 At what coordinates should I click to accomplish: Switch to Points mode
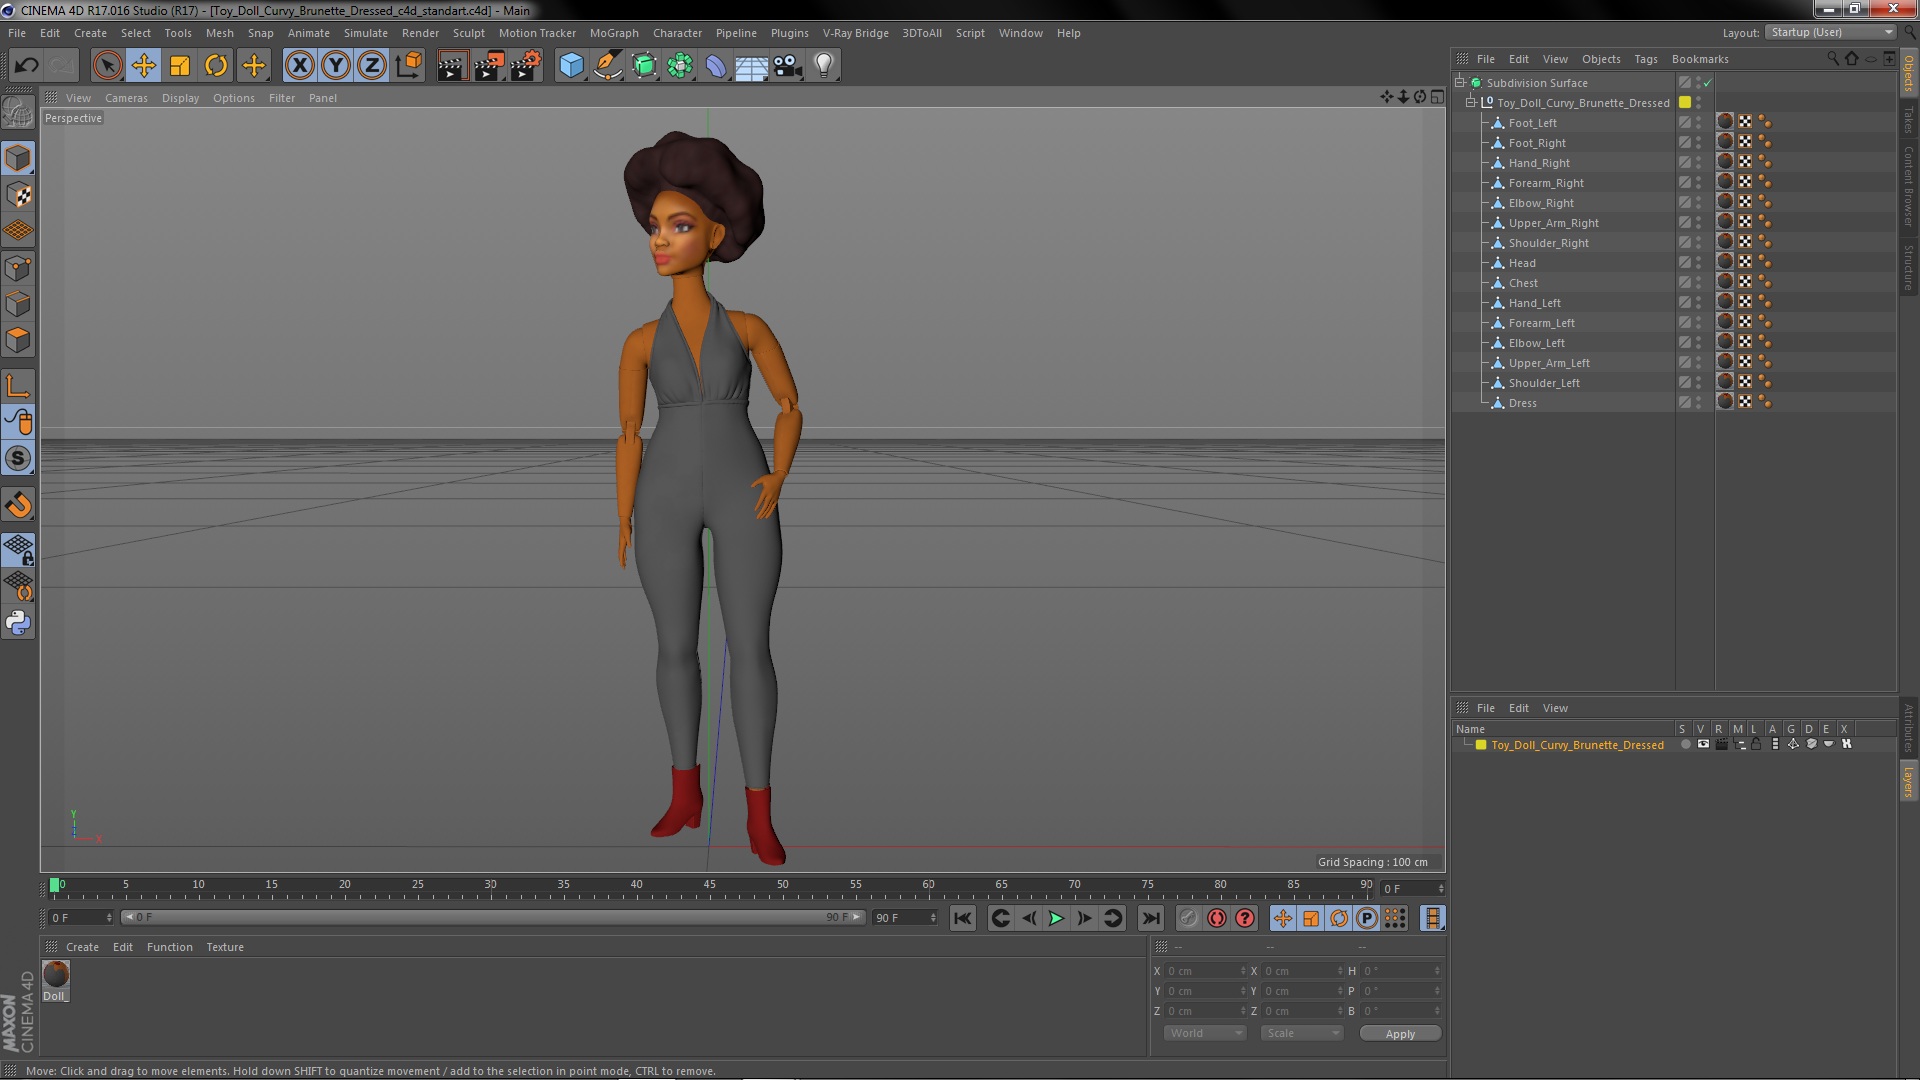click(x=18, y=268)
